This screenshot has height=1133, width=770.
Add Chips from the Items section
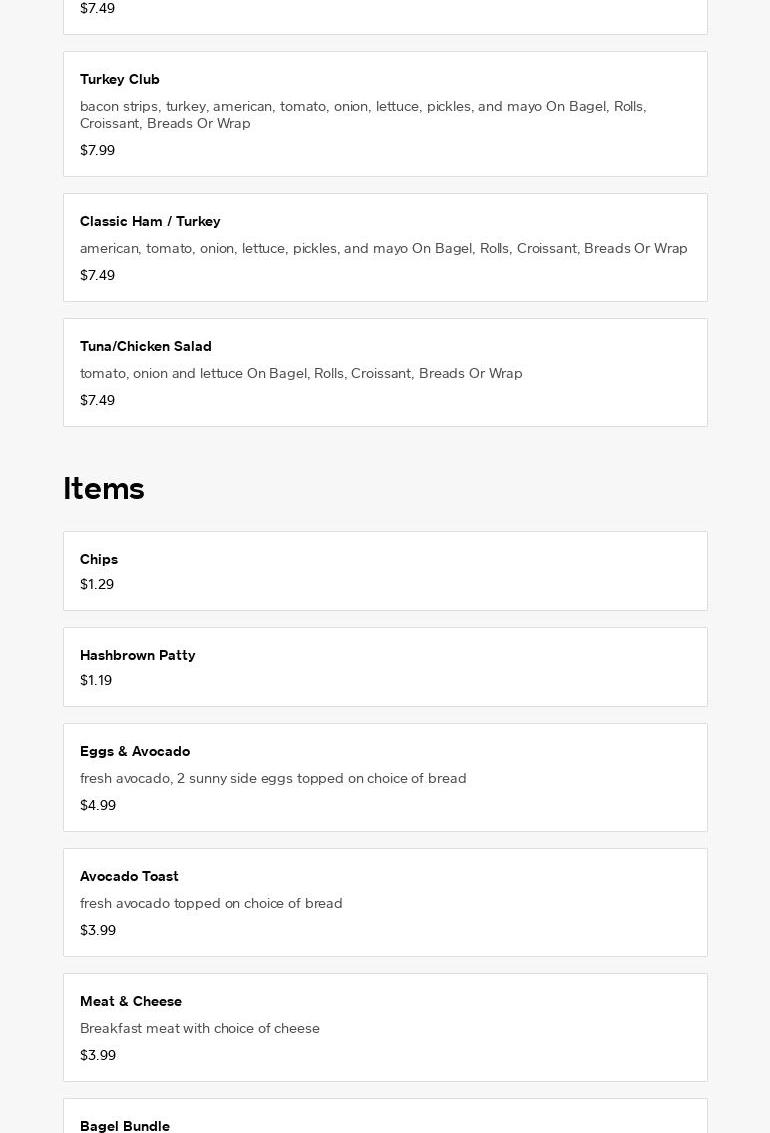99,559
